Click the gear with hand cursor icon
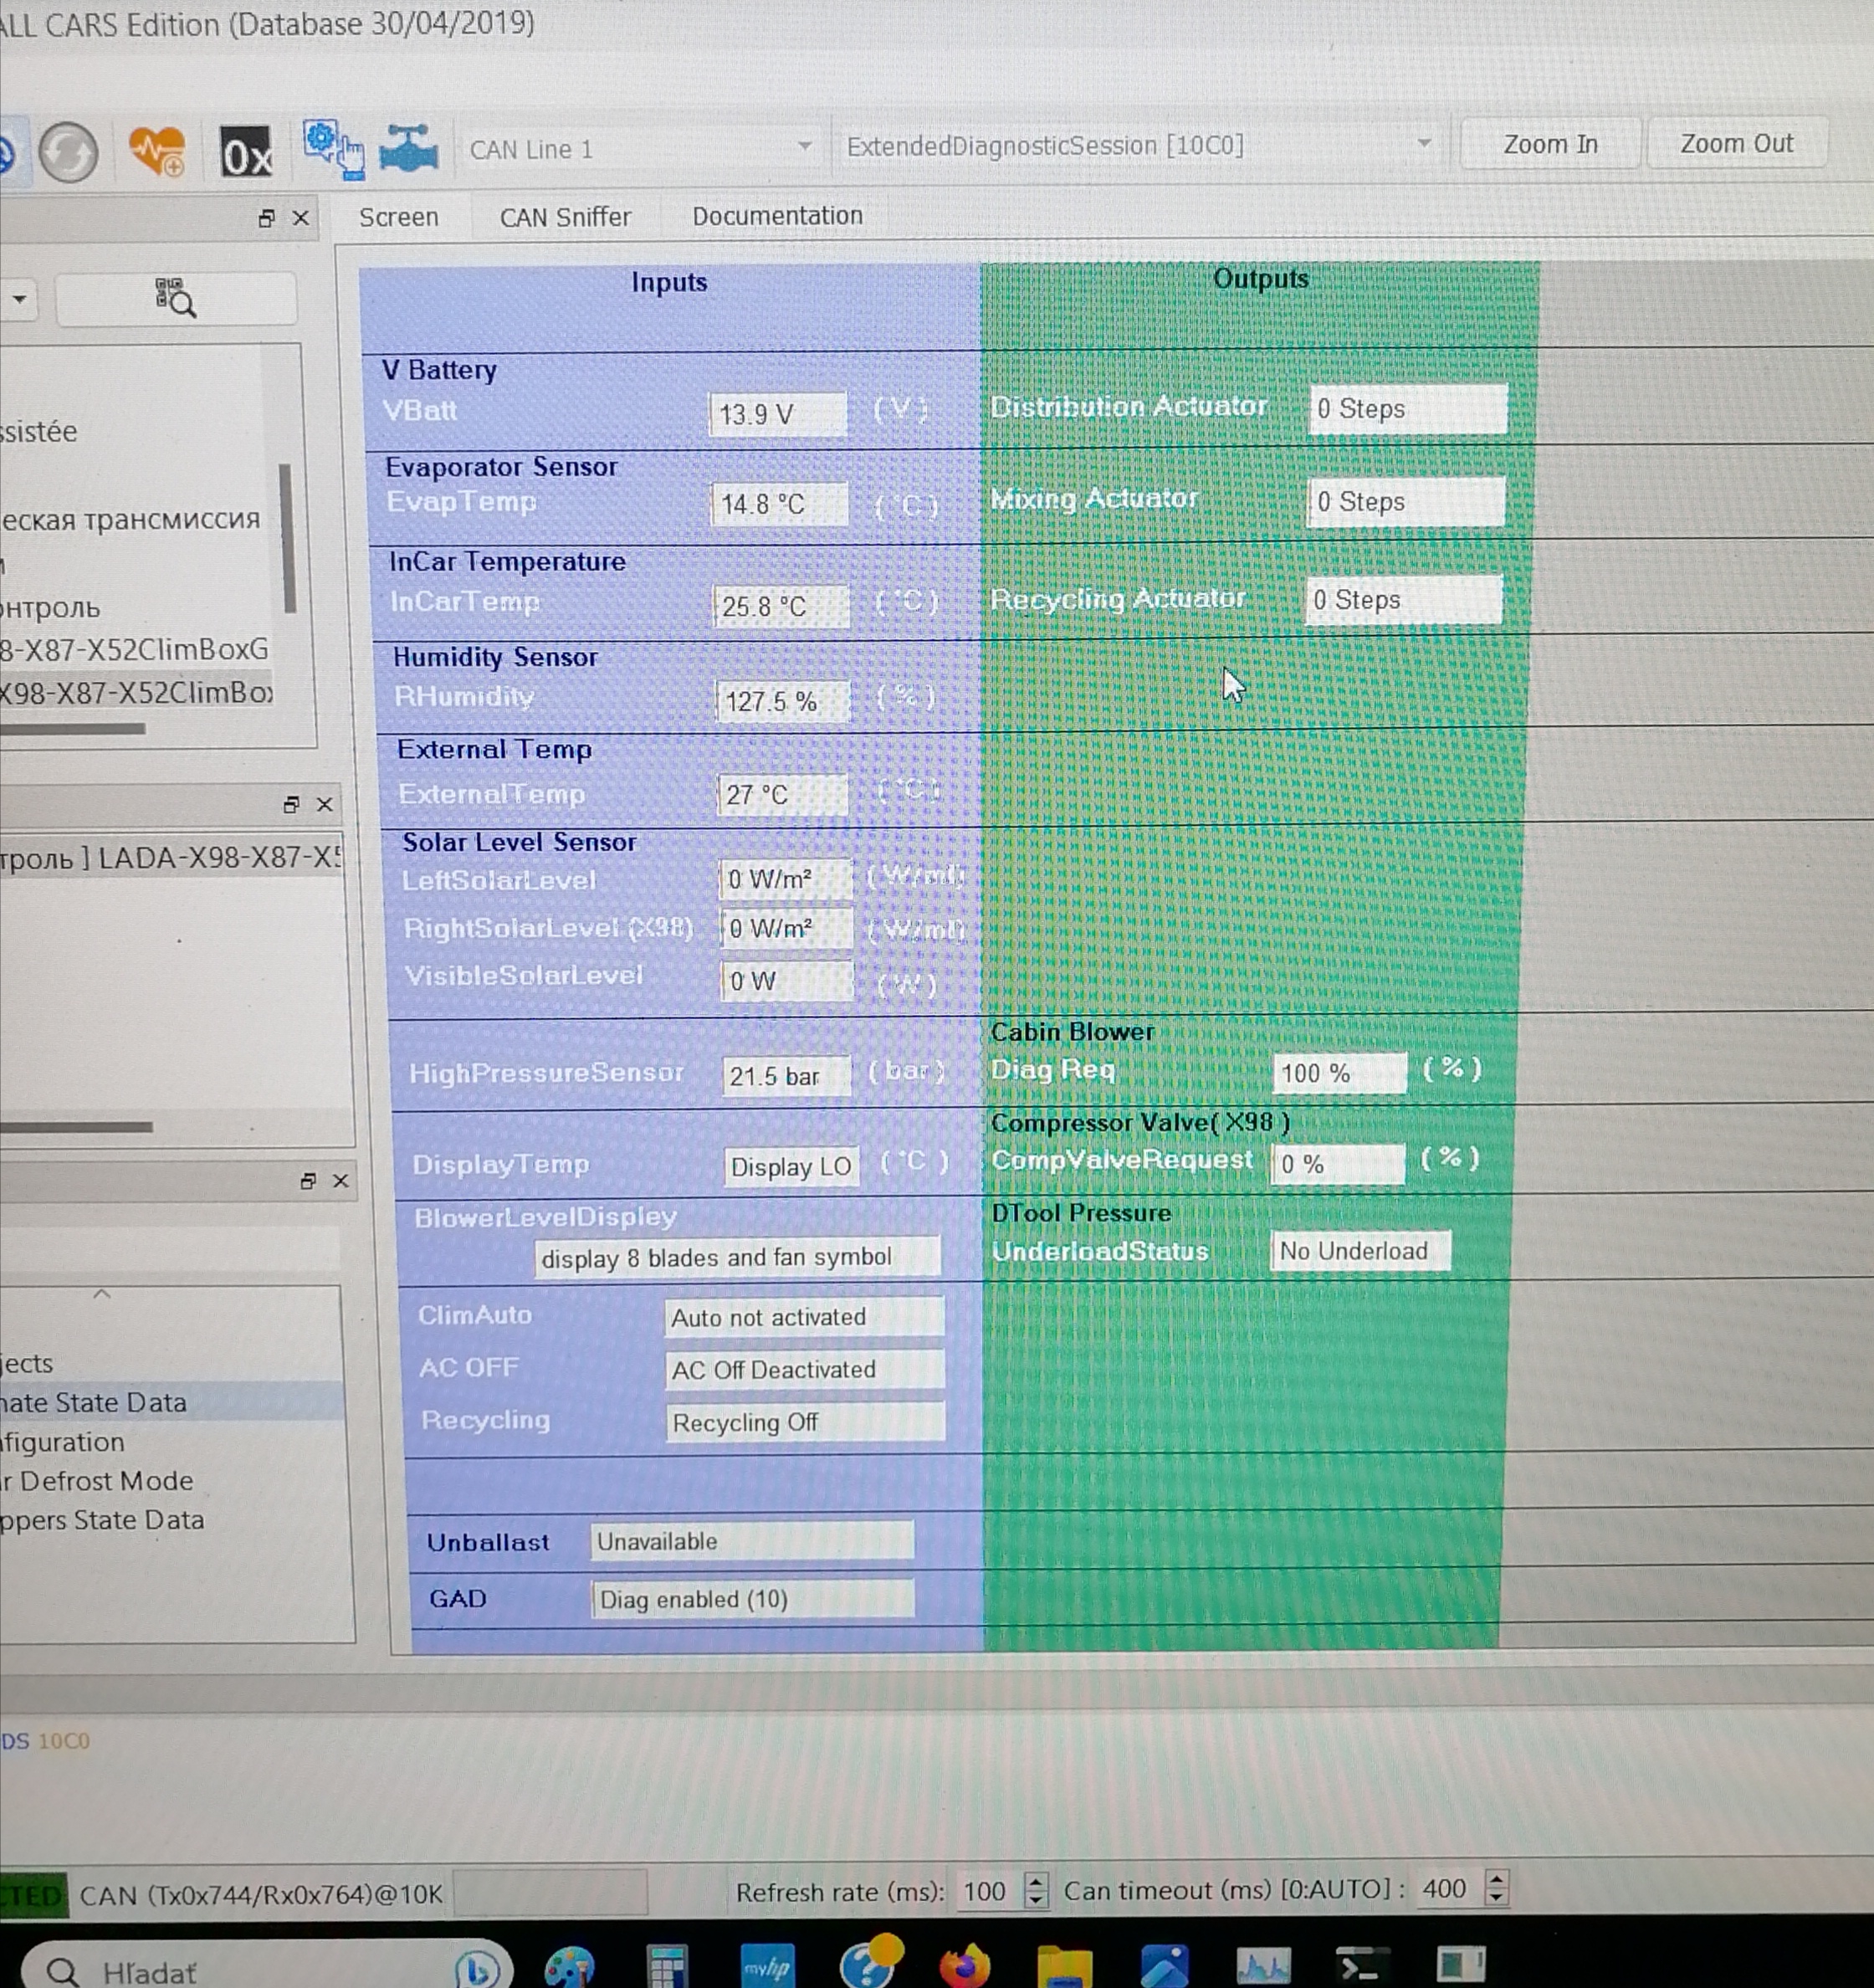Viewport: 1874px width, 1988px height. pos(334,150)
